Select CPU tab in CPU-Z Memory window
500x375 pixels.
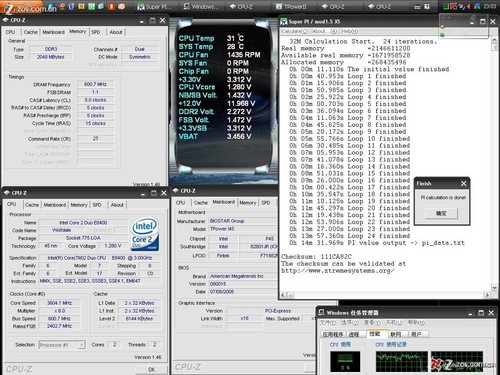(10, 32)
